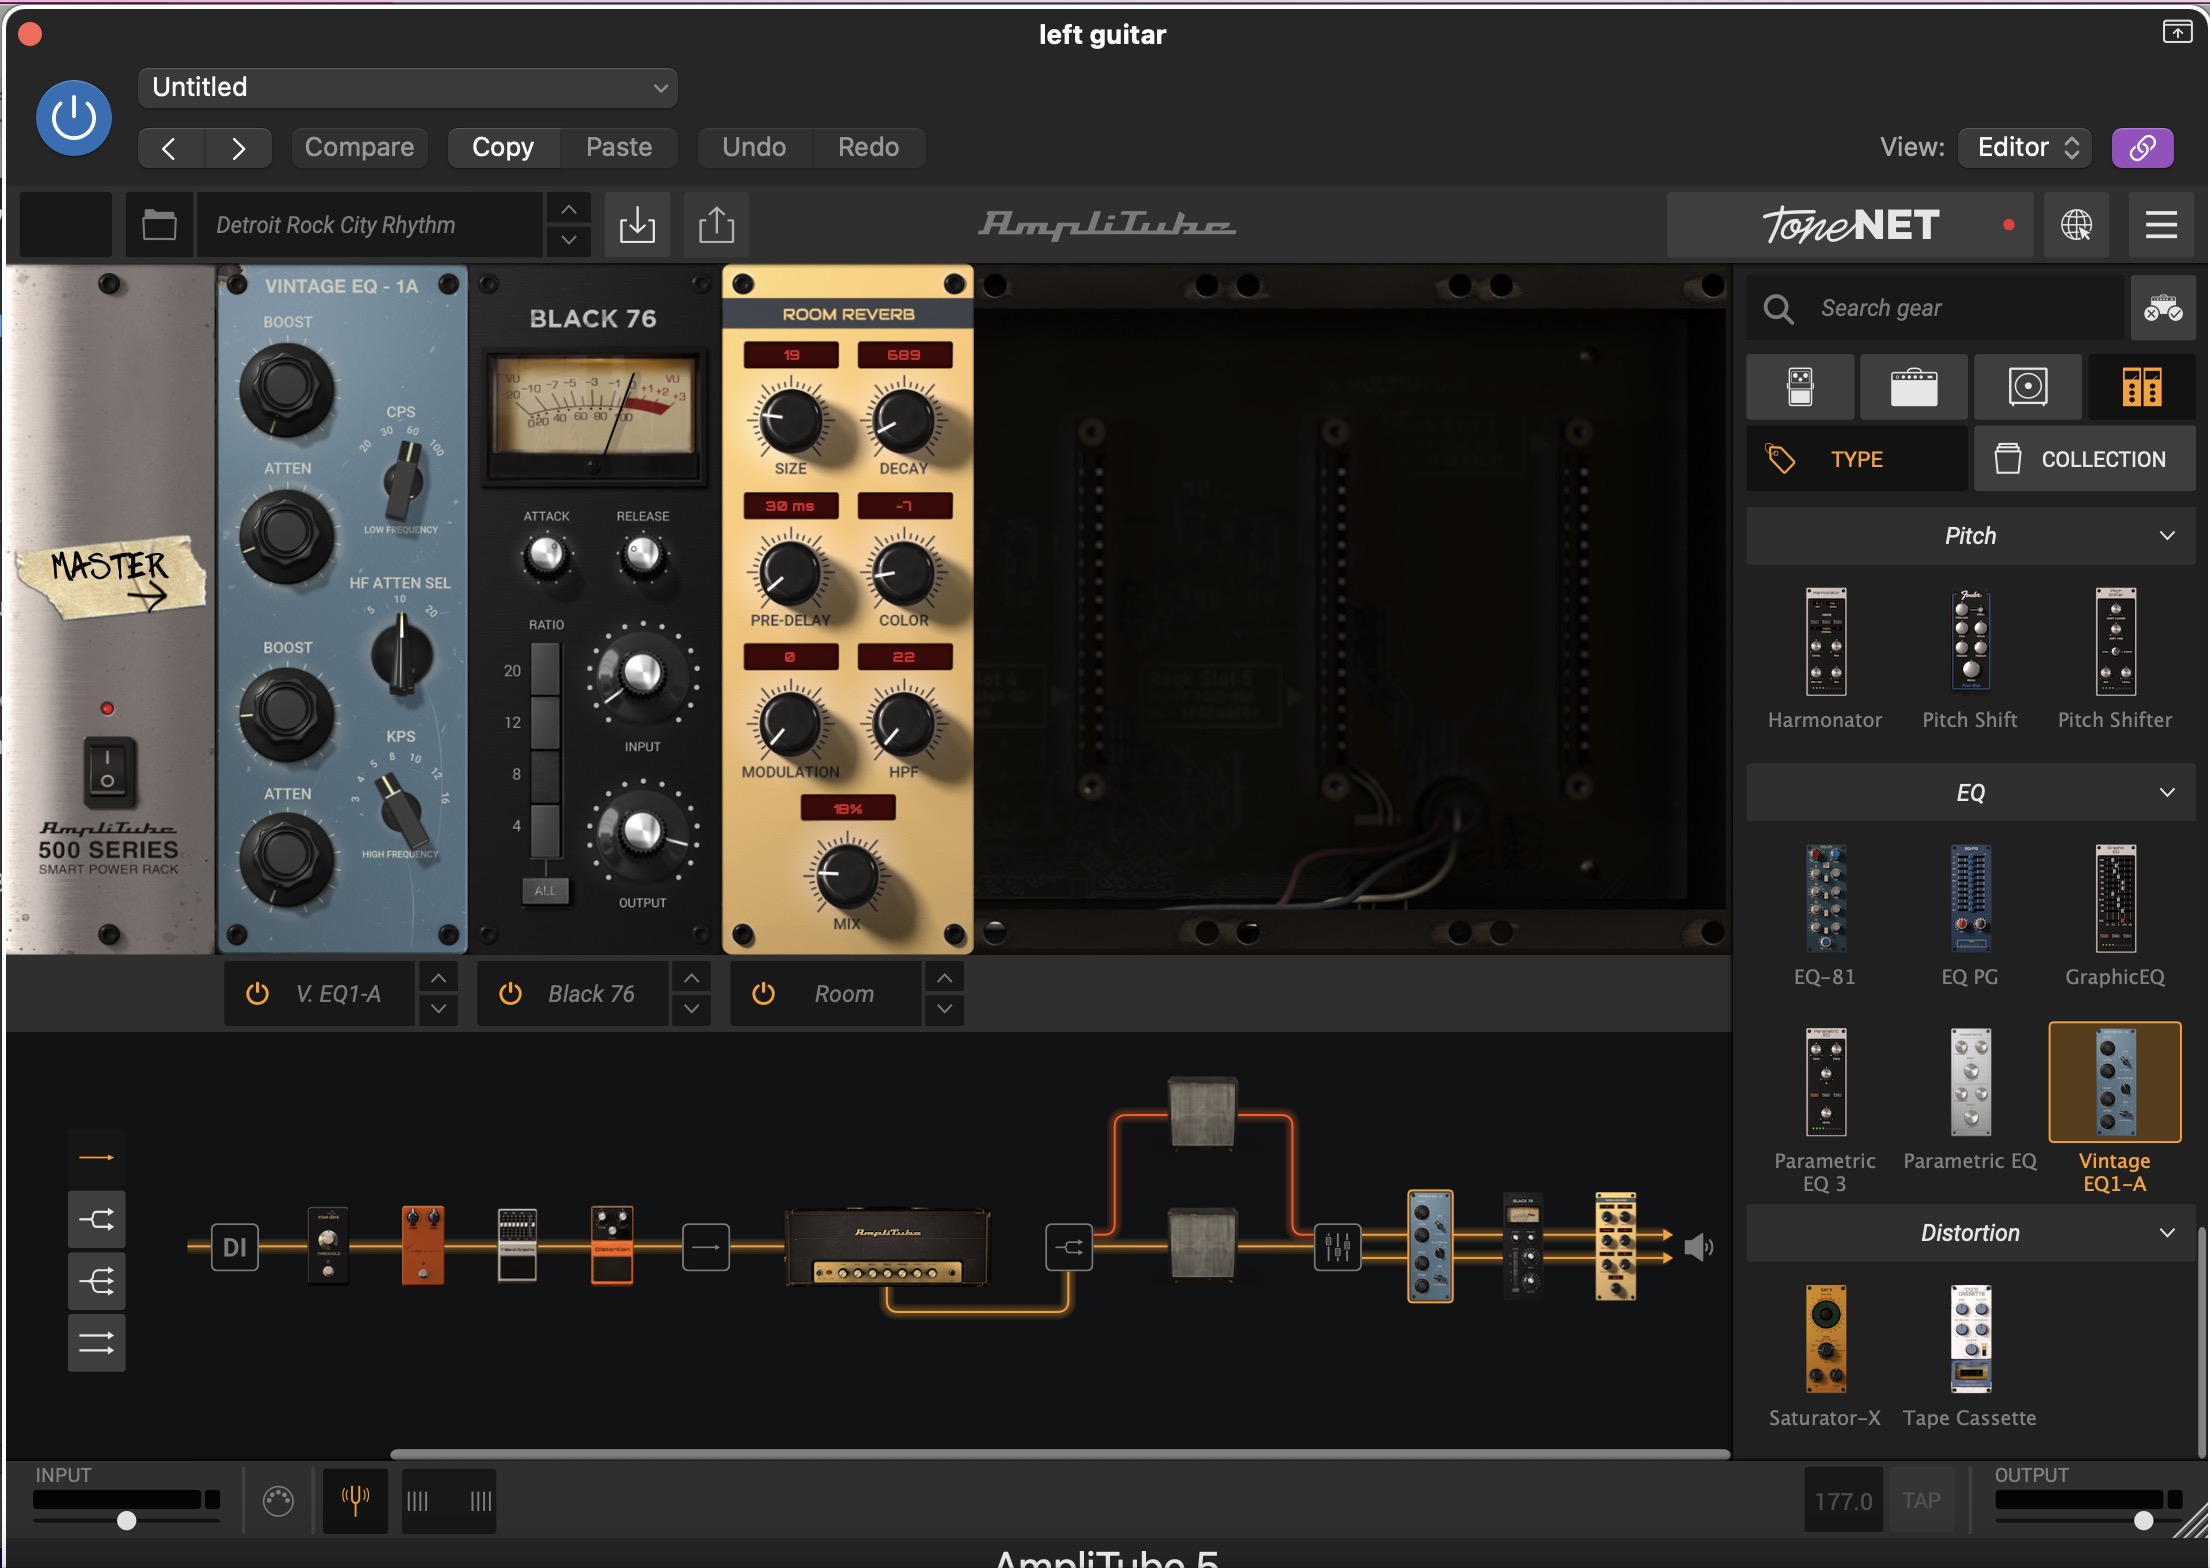Click the save preset download icon
The image size is (2210, 1568).
(x=637, y=224)
